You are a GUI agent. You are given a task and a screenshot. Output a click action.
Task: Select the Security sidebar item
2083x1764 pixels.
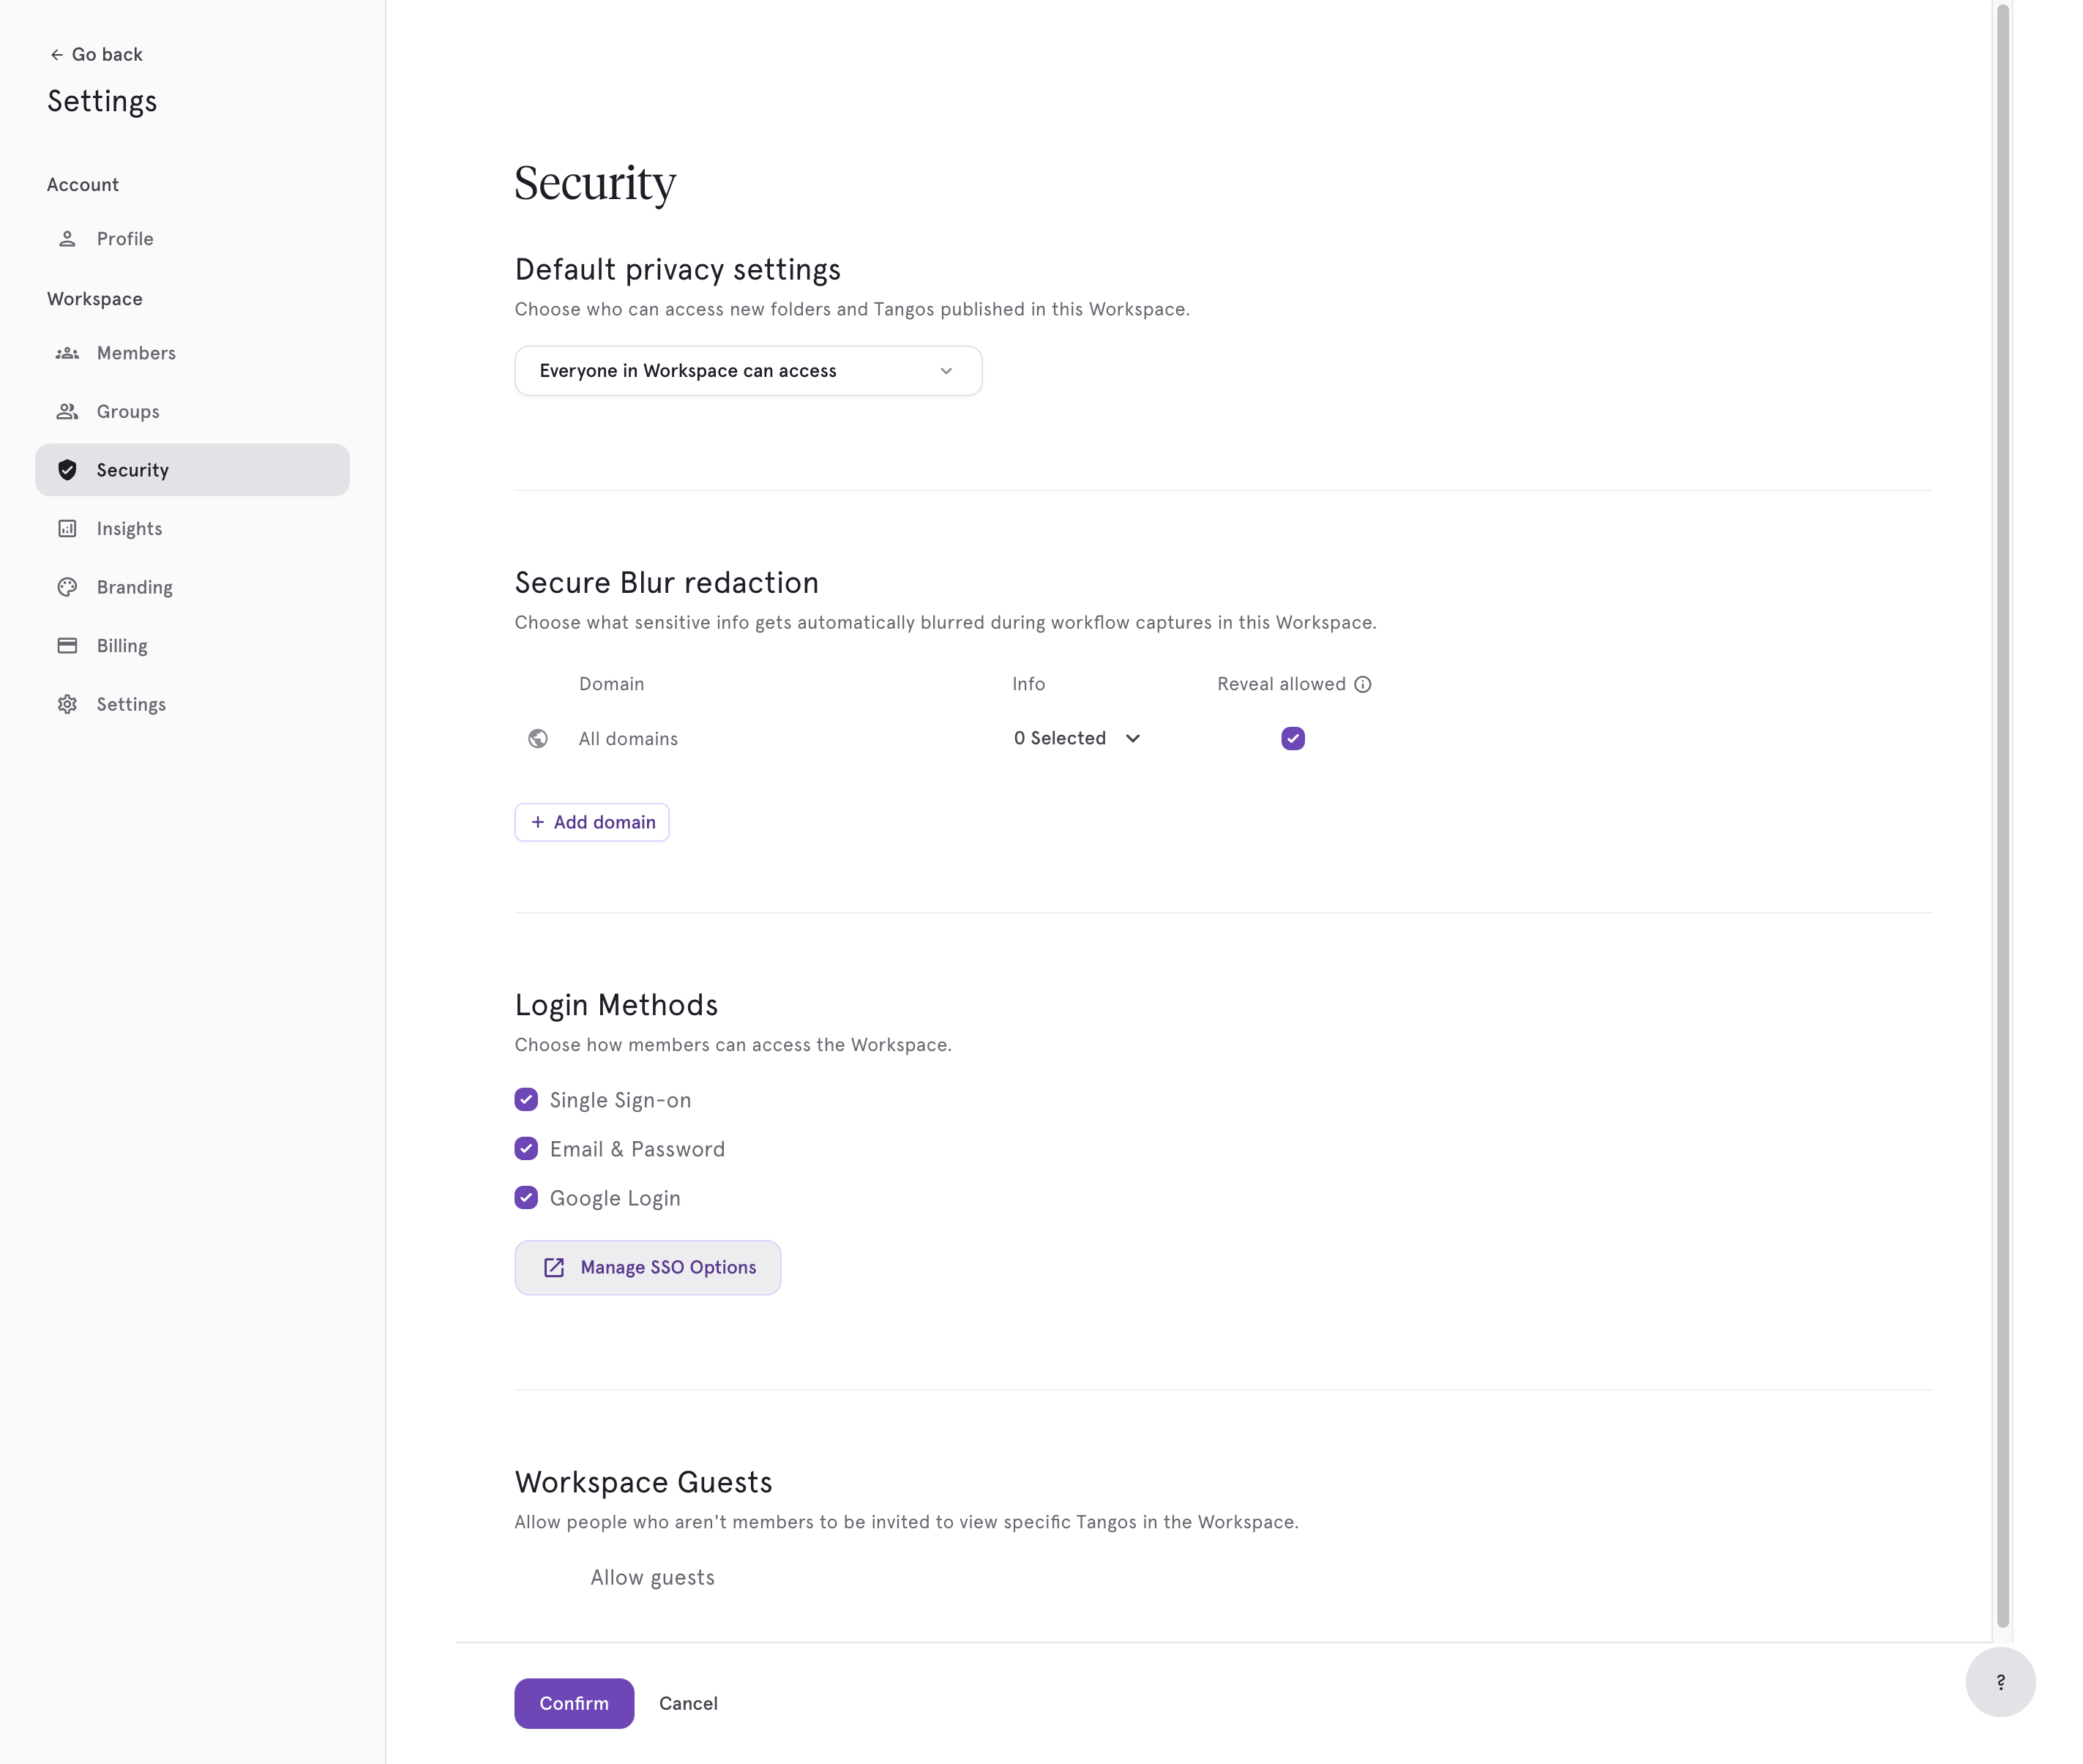point(192,470)
